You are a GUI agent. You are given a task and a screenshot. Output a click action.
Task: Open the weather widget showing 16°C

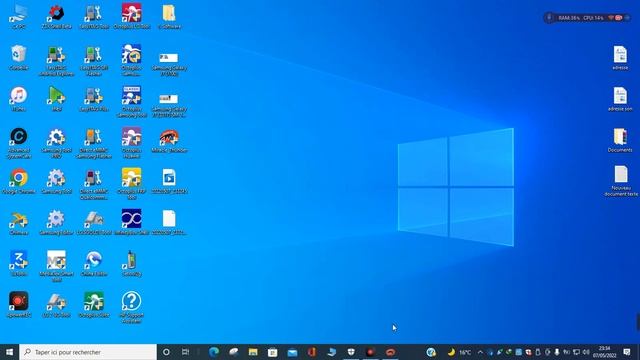[459, 352]
